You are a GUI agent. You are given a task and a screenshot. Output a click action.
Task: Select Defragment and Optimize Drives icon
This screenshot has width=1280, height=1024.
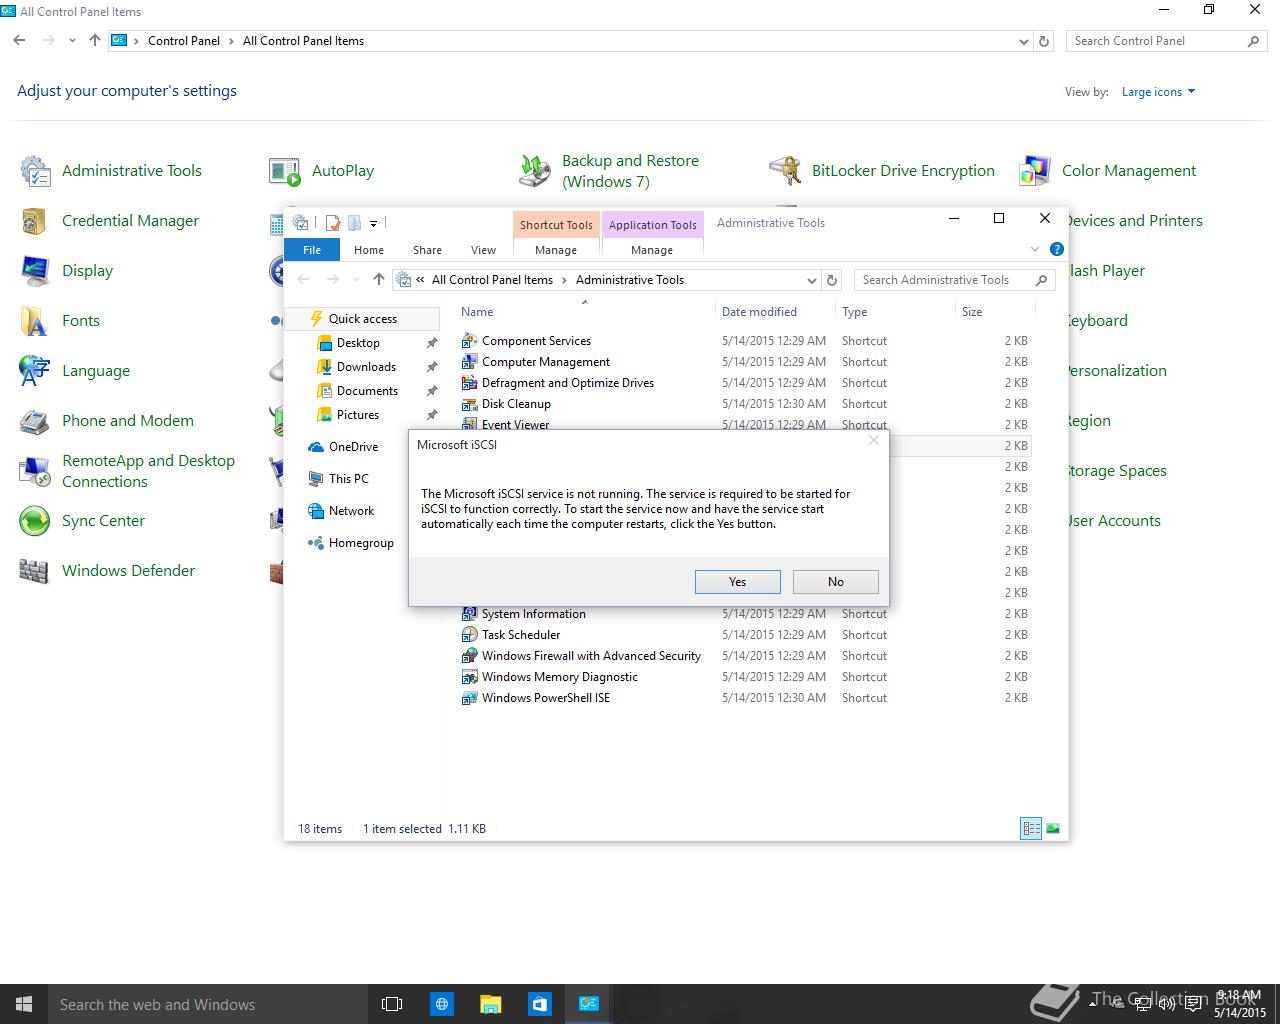coord(469,383)
